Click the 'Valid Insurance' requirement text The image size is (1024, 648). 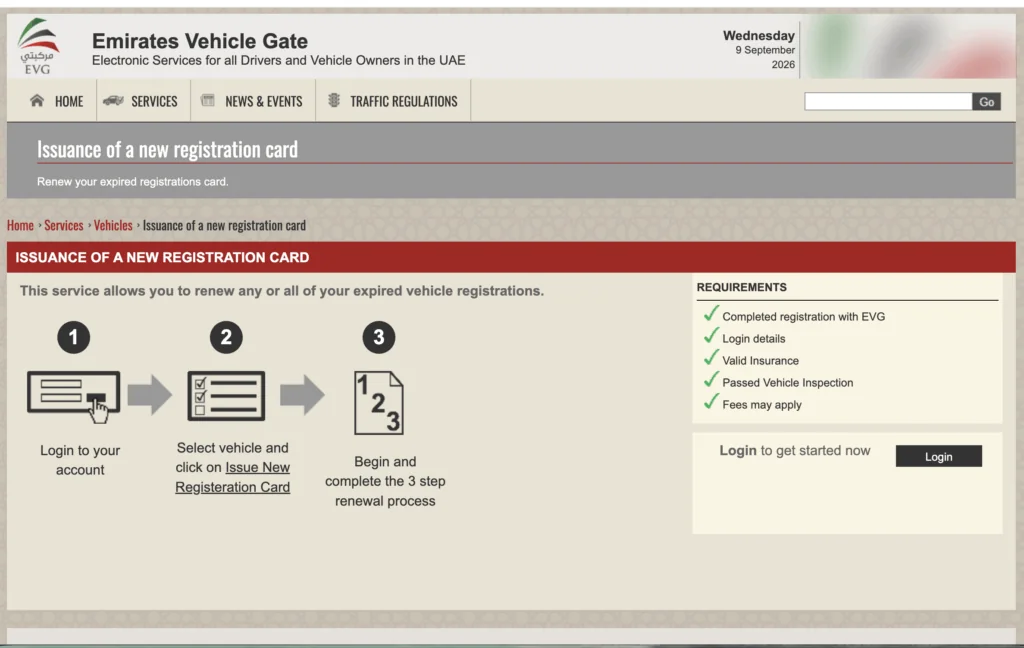(x=760, y=361)
